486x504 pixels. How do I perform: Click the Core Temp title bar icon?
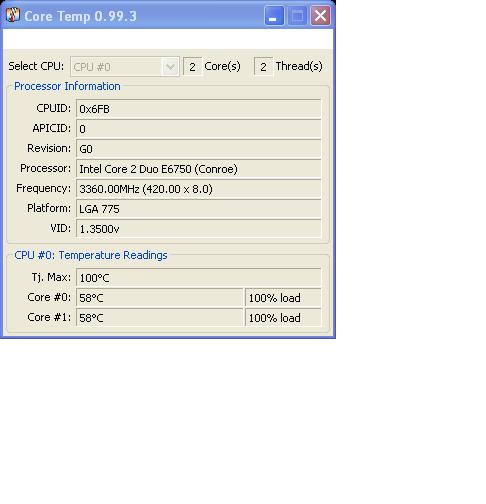[x=13, y=15]
